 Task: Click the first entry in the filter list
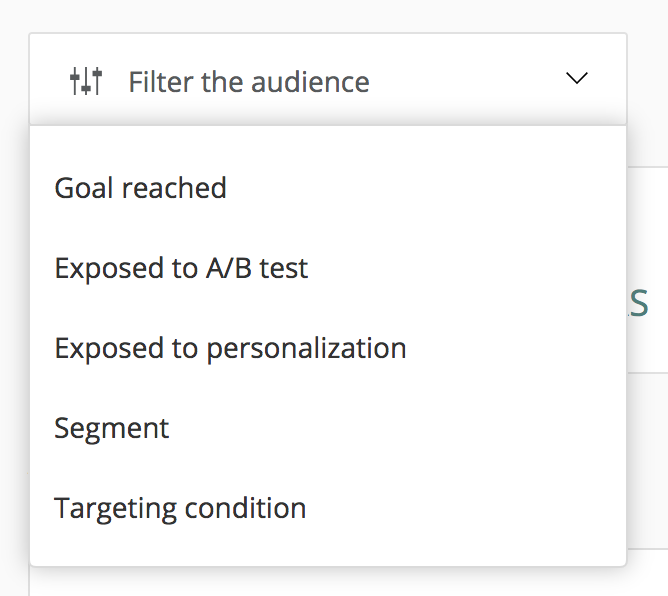141,188
